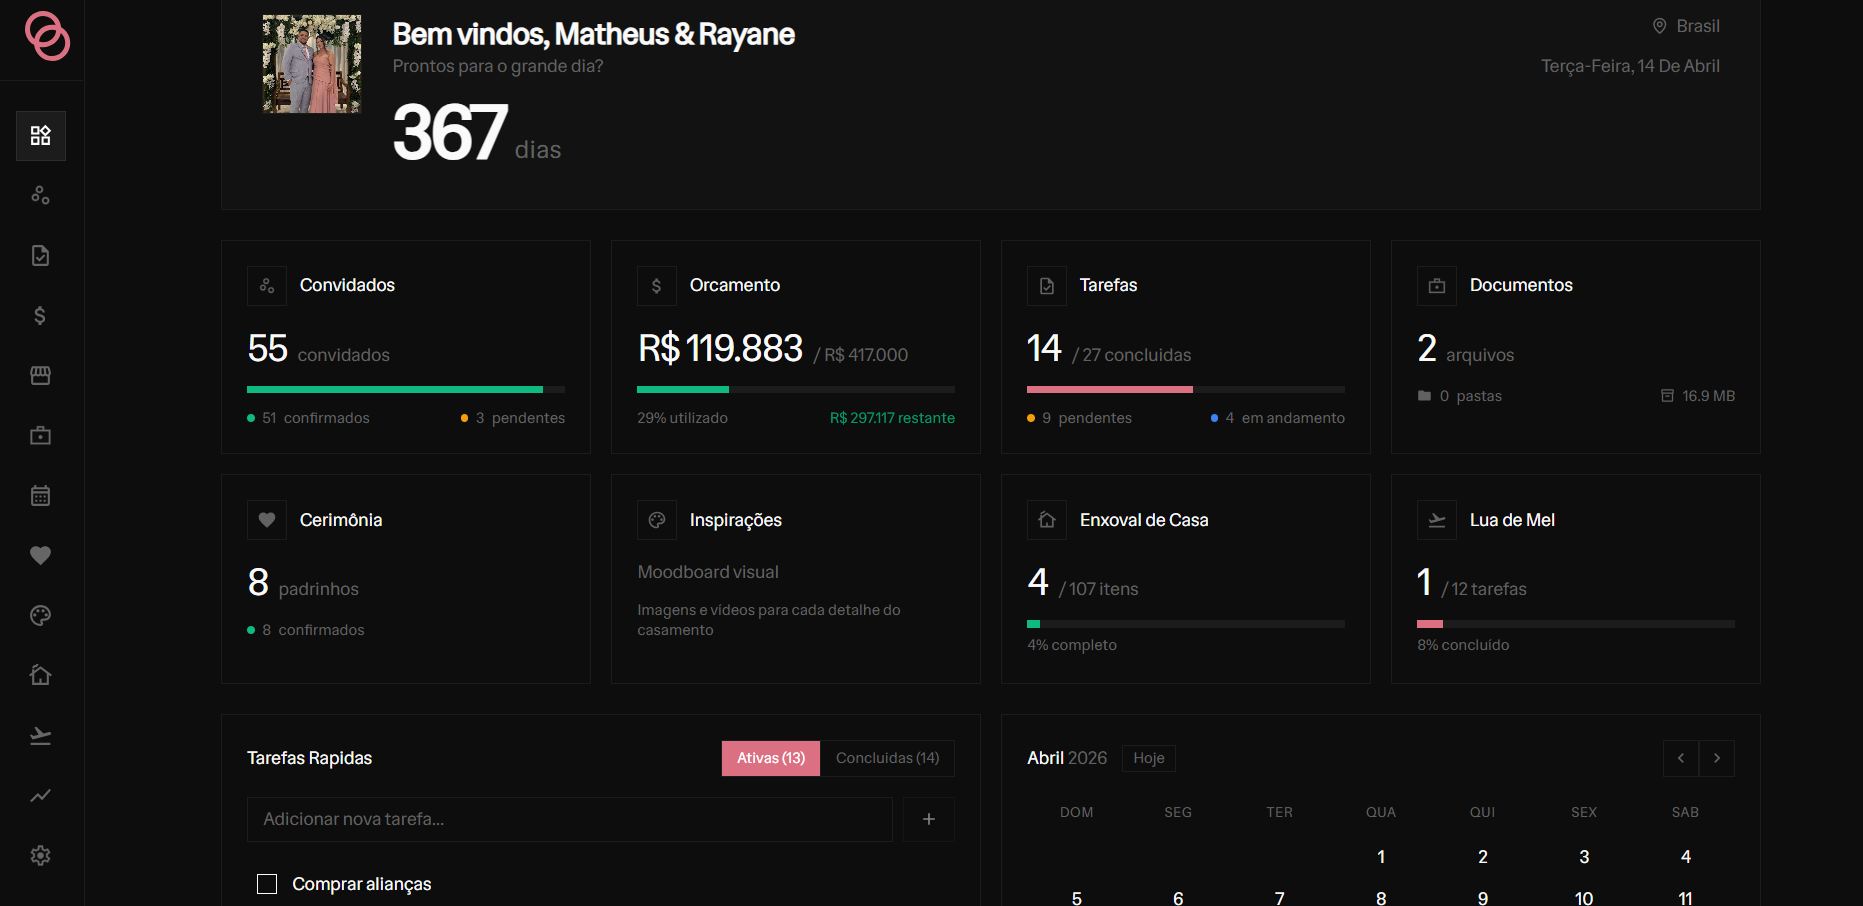The width and height of the screenshot is (1863, 906).
Task: Click the Orcamento budget progress bar
Action: pyautogui.click(x=796, y=389)
